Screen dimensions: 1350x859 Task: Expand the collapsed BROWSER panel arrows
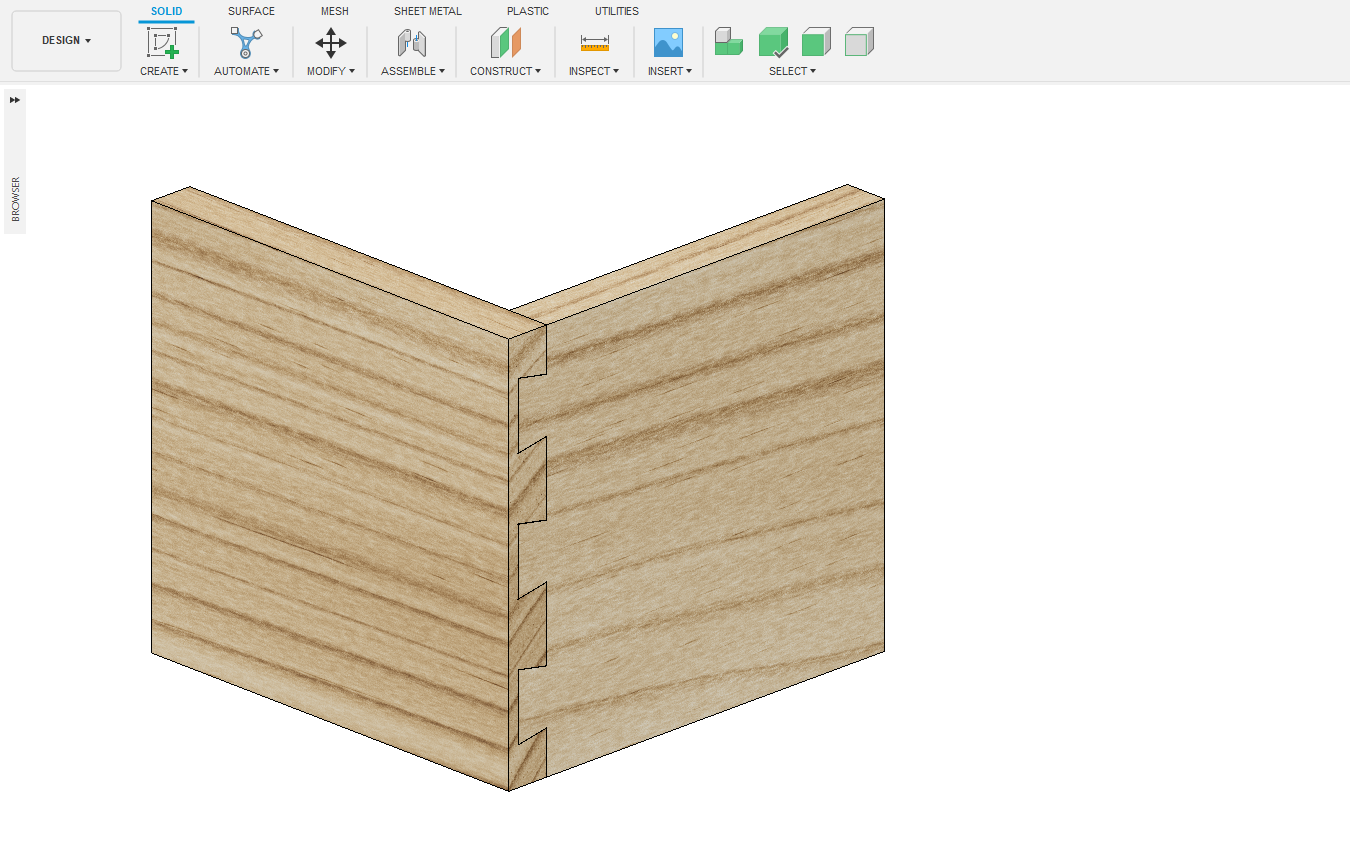(x=15, y=100)
